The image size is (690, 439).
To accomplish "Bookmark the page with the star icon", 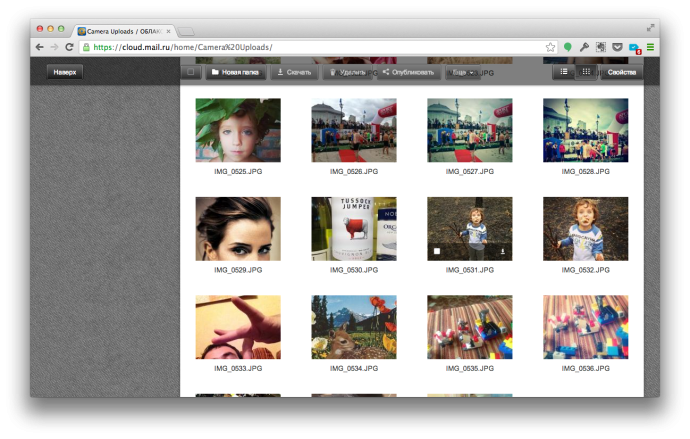I will coord(550,47).
